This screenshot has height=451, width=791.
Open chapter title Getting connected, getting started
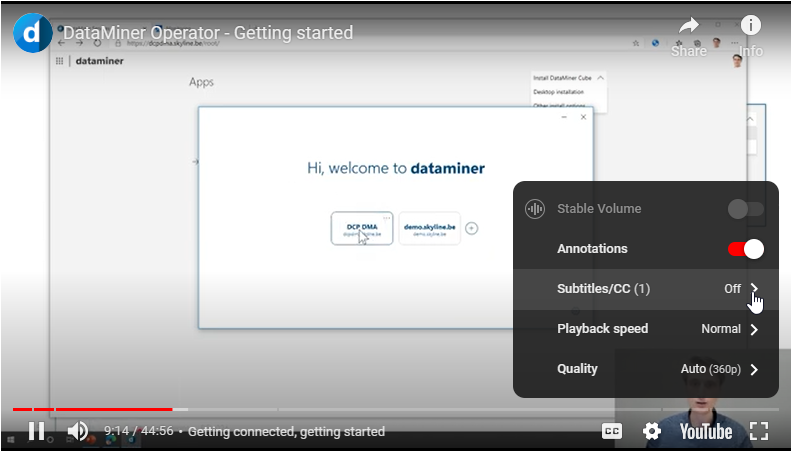coord(286,432)
